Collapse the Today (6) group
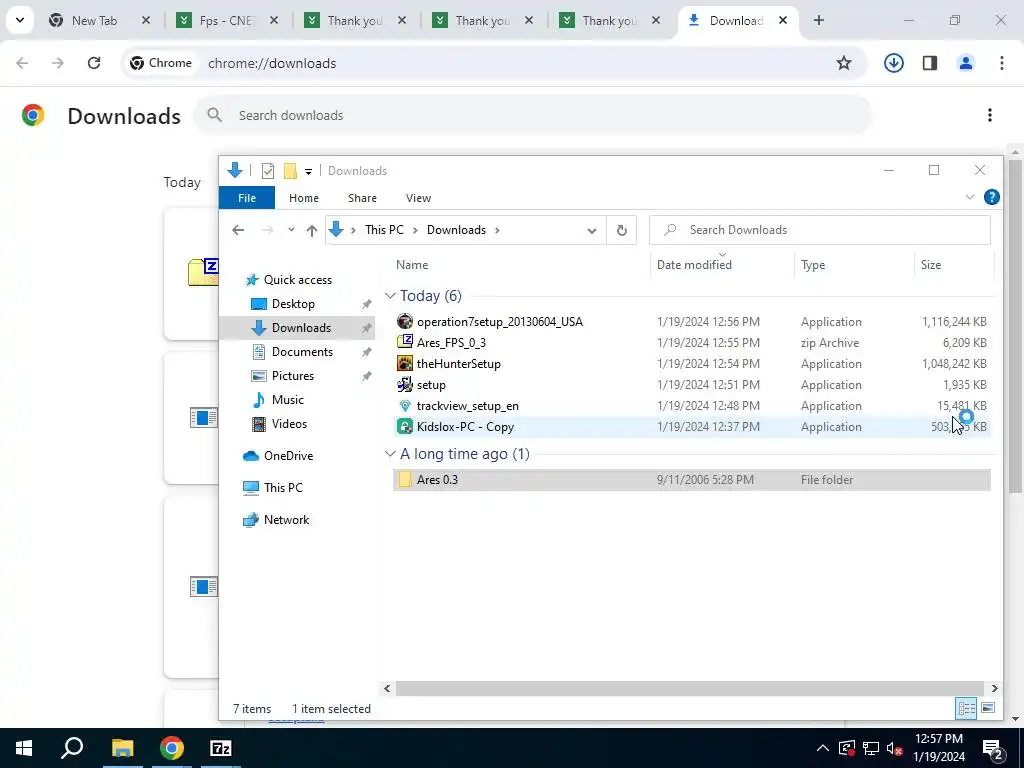 pos(391,296)
